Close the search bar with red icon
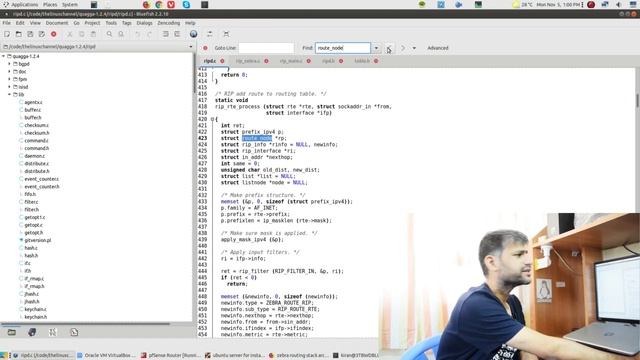Viewport: 640px width, 360px height. coord(205,48)
